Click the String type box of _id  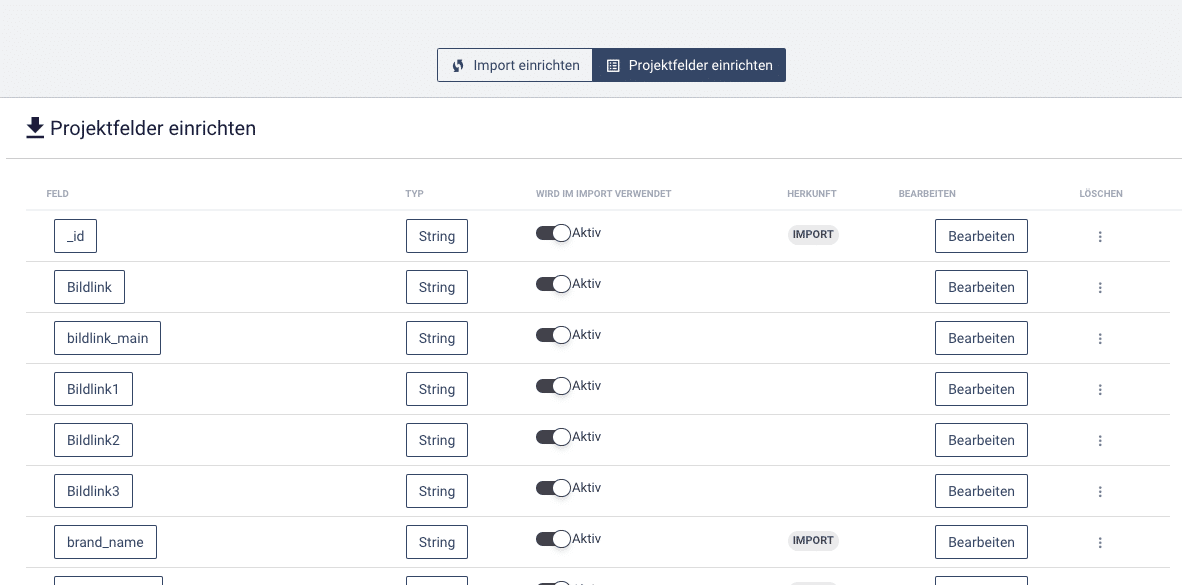coord(436,236)
